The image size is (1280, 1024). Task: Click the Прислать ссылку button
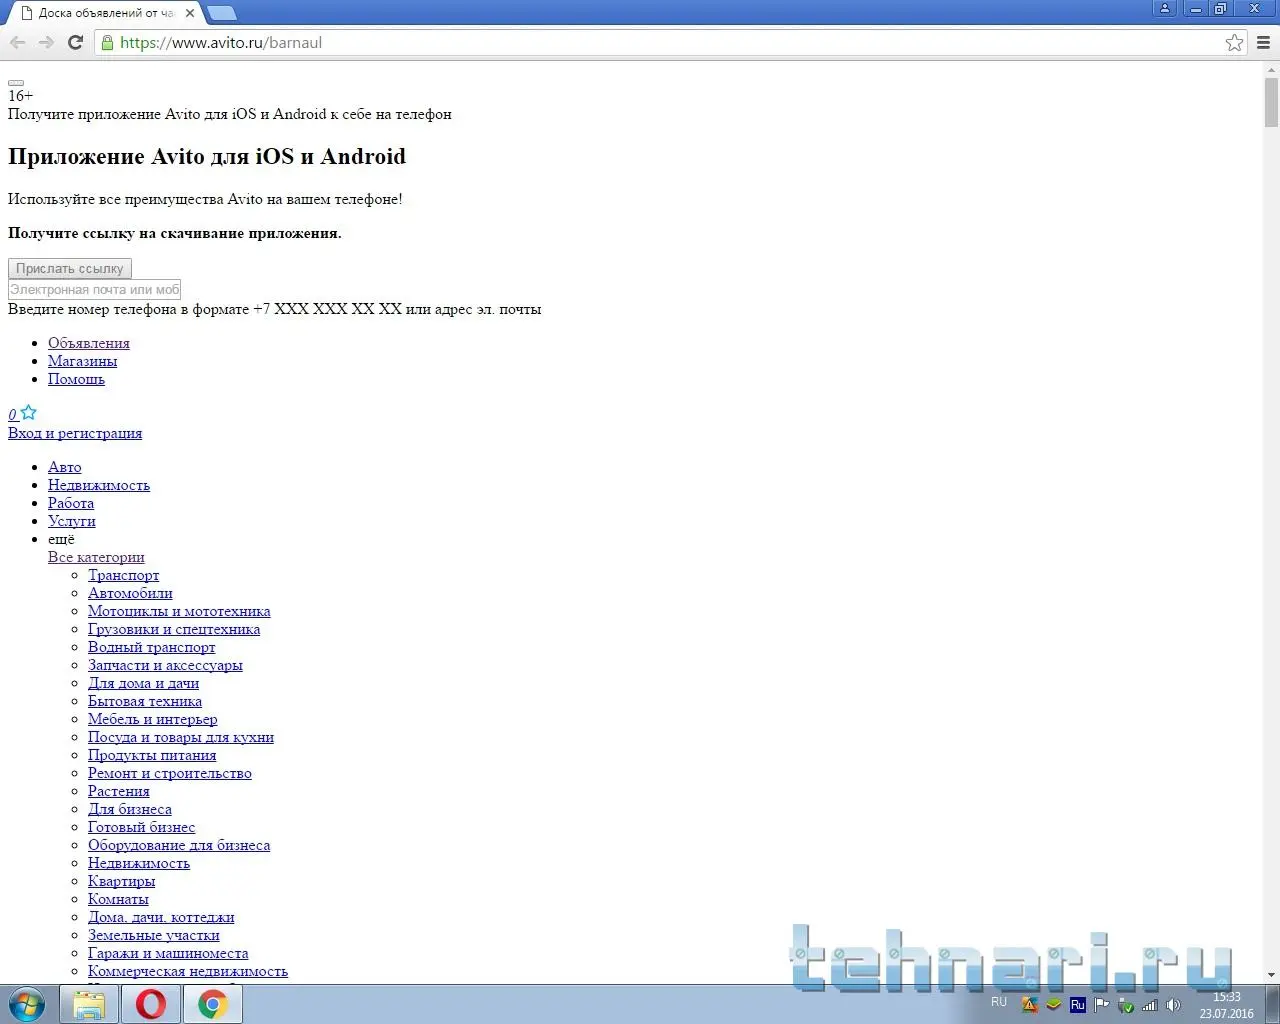click(70, 268)
